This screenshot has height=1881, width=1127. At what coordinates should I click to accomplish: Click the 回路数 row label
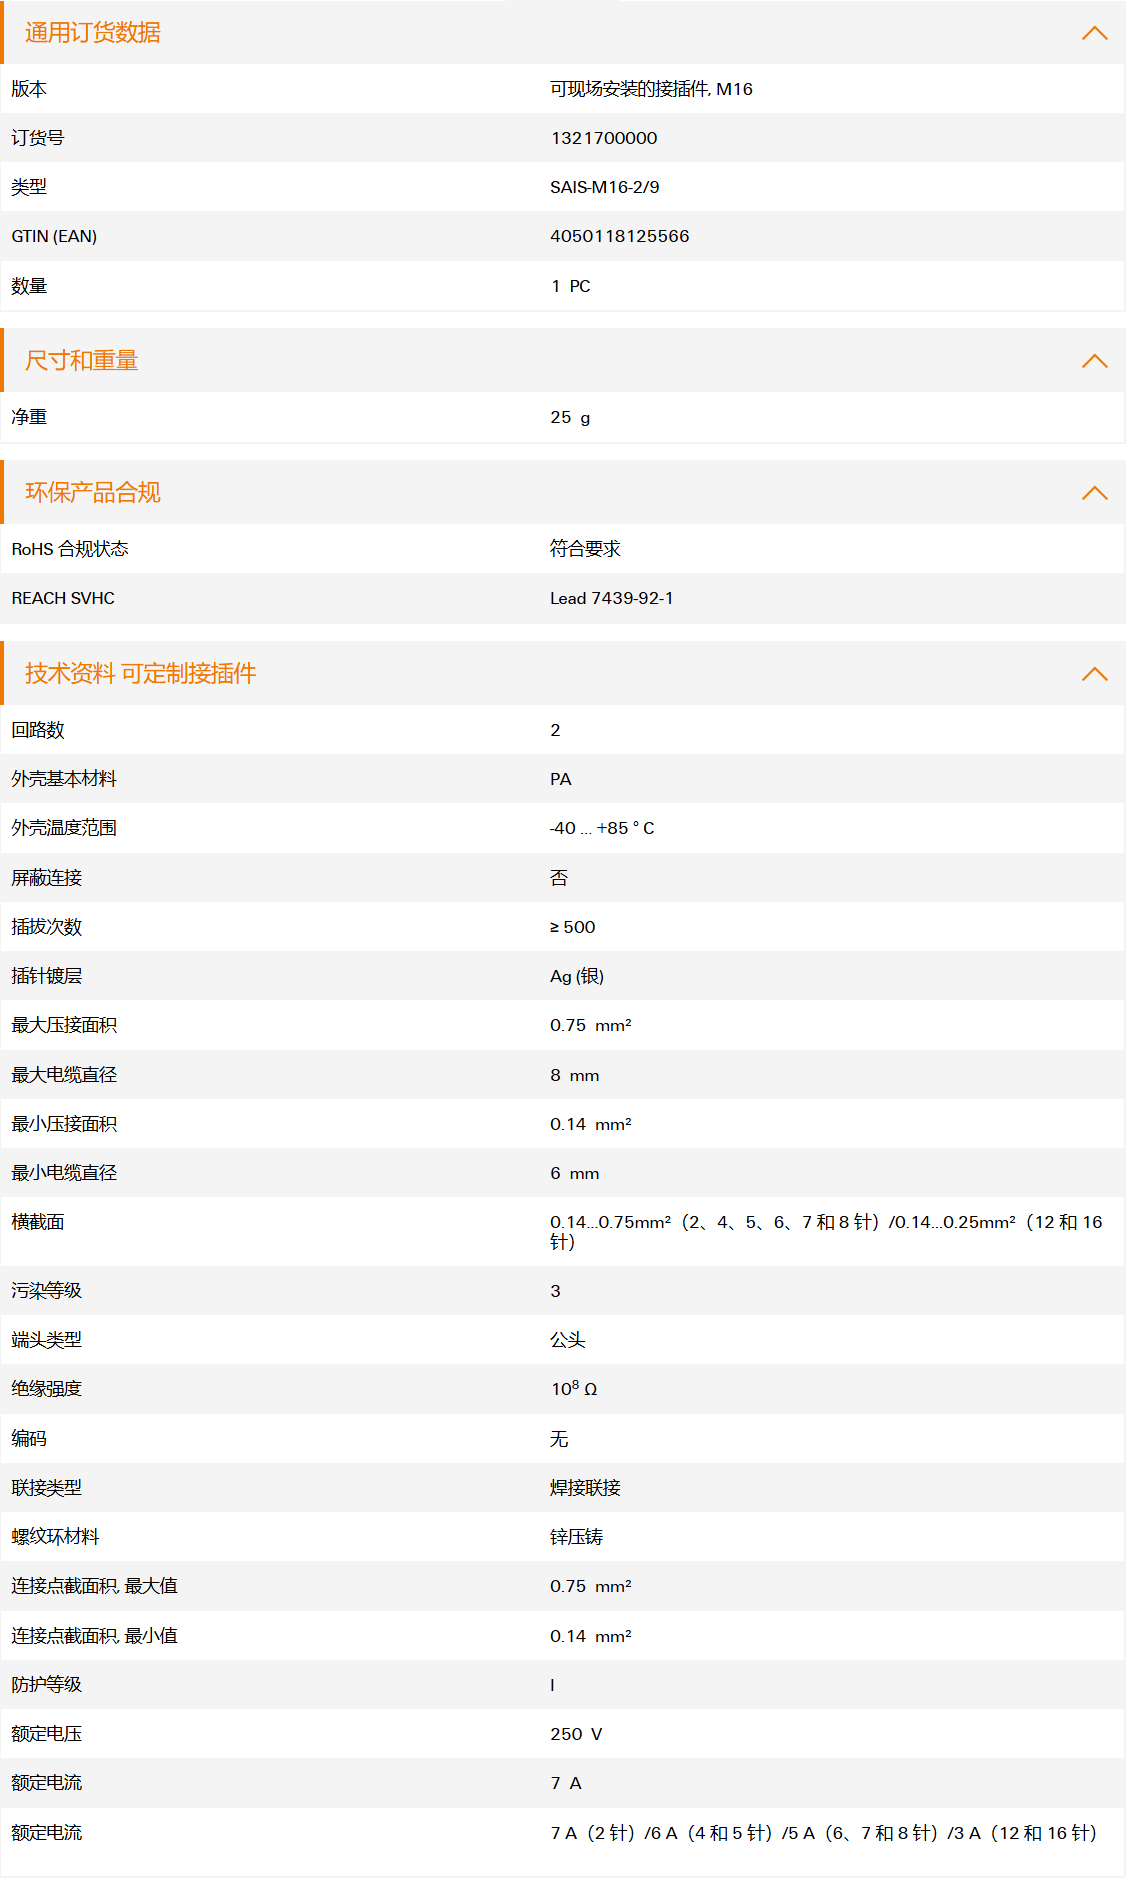[x=38, y=730]
